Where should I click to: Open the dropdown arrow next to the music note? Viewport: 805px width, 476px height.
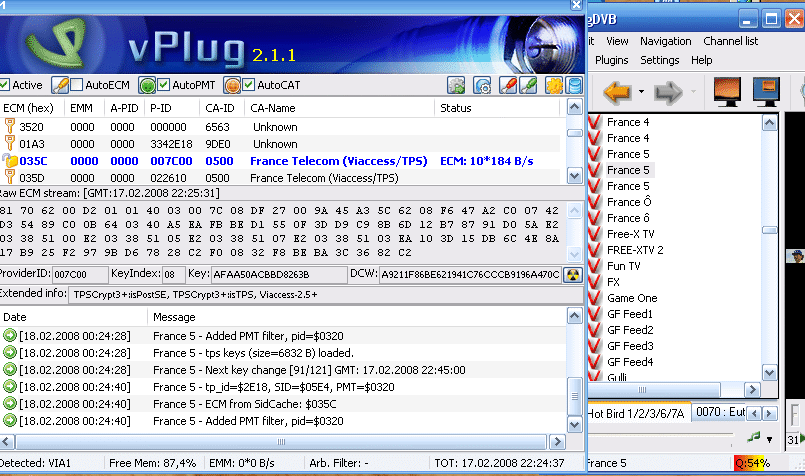770,440
